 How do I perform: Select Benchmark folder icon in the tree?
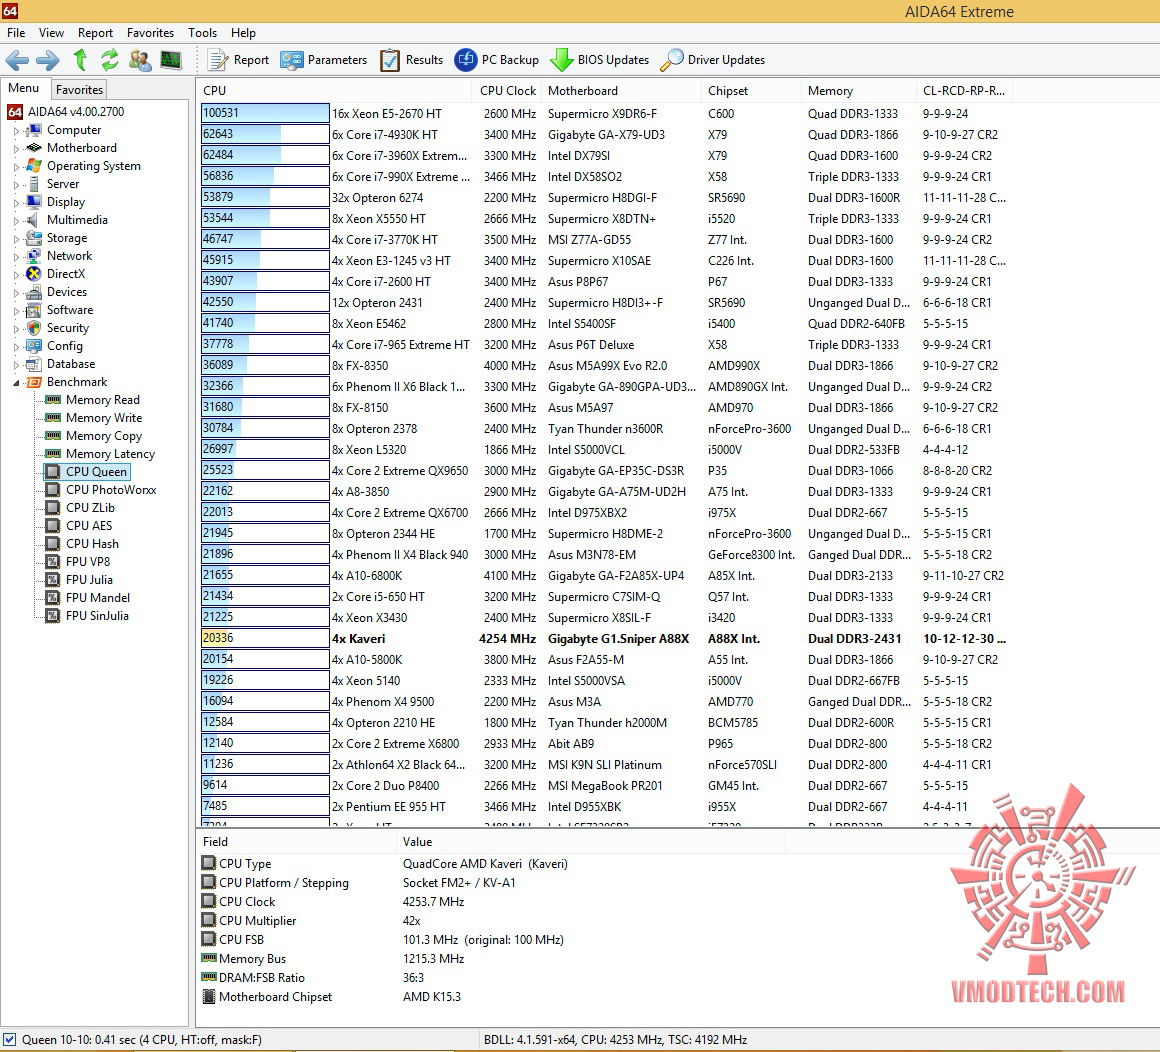pyautogui.click(x=33, y=382)
